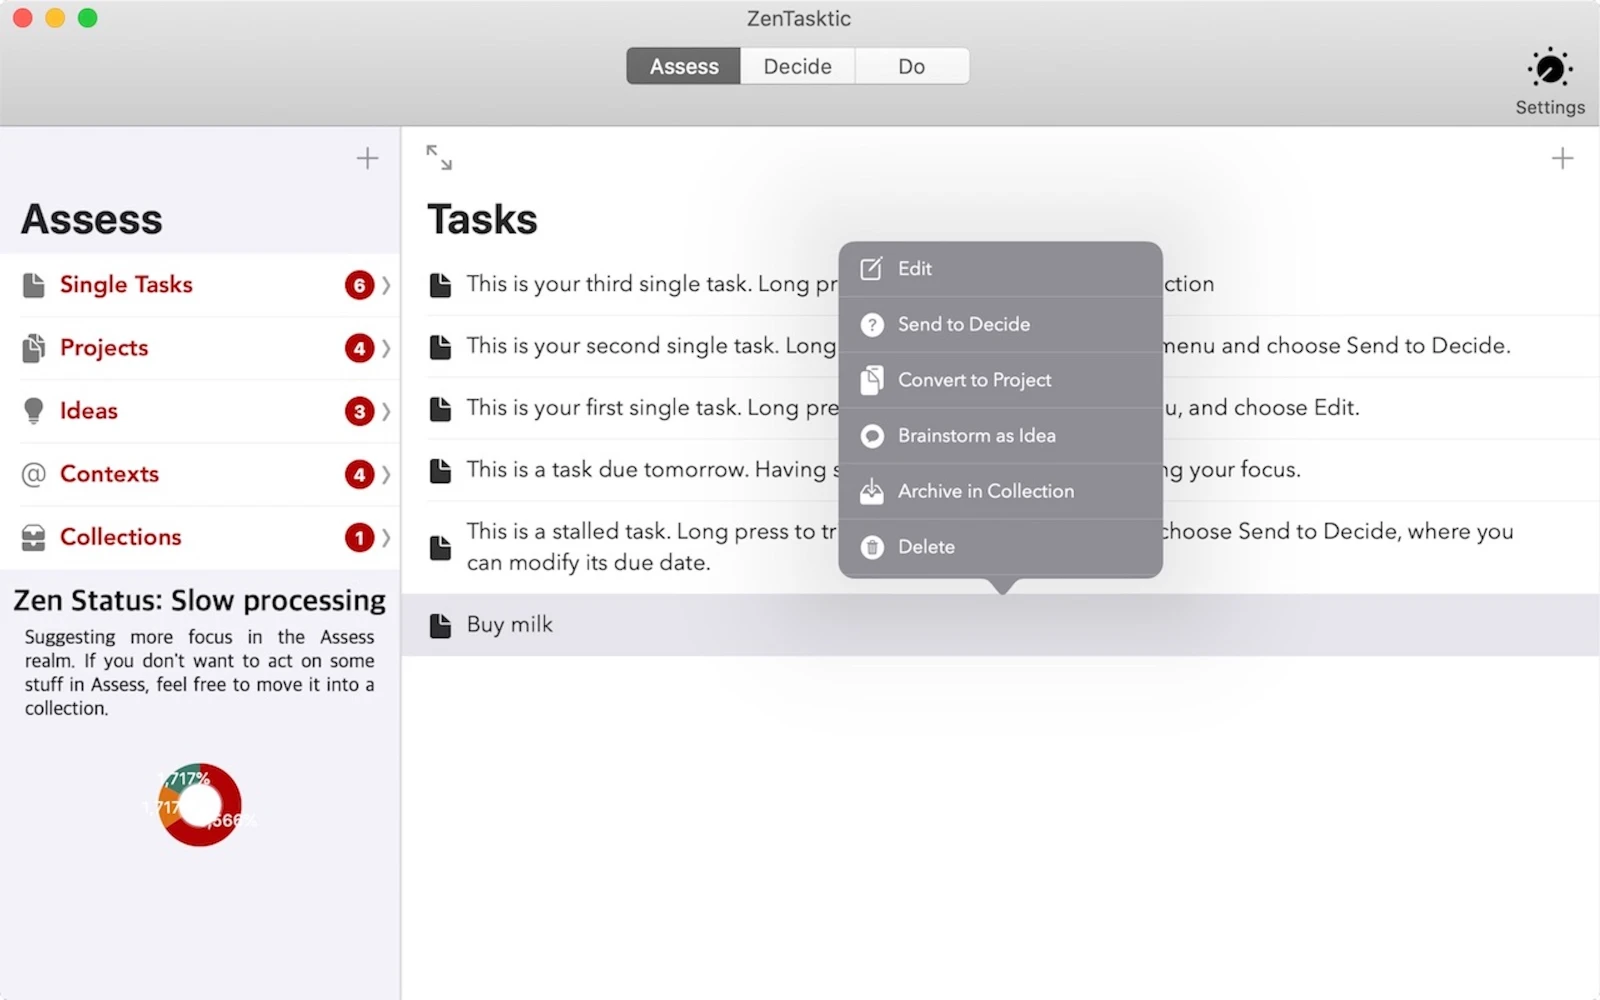
Task: Open the Ideas list
Action: 200,411
